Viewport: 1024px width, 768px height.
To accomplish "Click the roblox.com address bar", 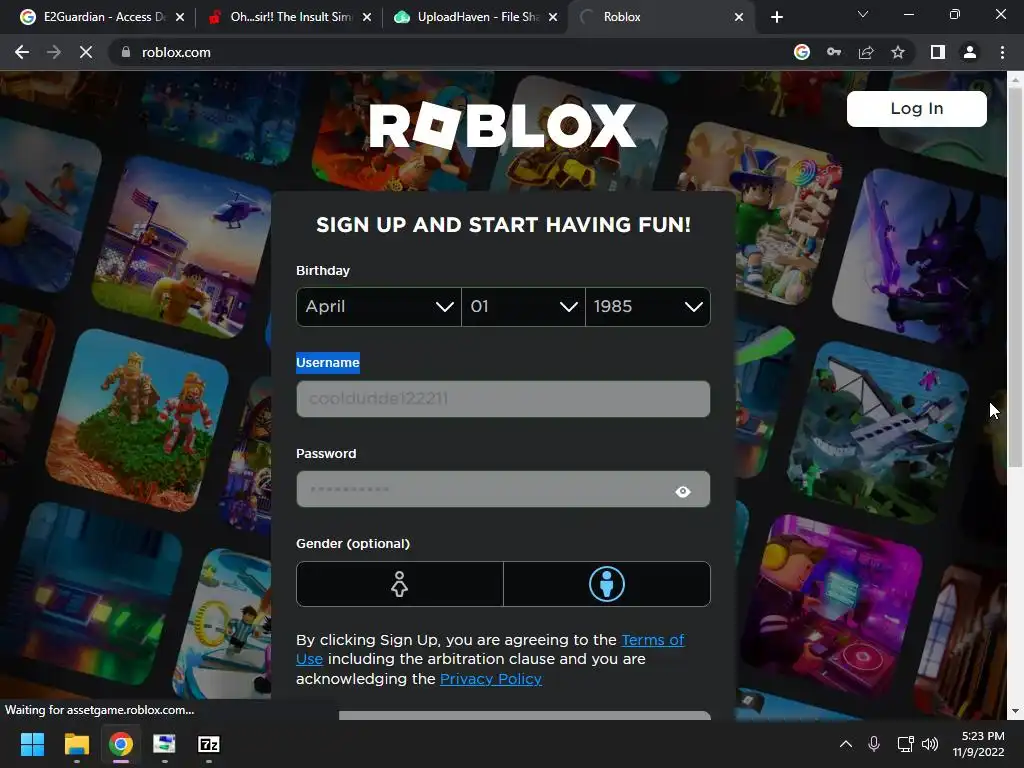I will 451,52.
